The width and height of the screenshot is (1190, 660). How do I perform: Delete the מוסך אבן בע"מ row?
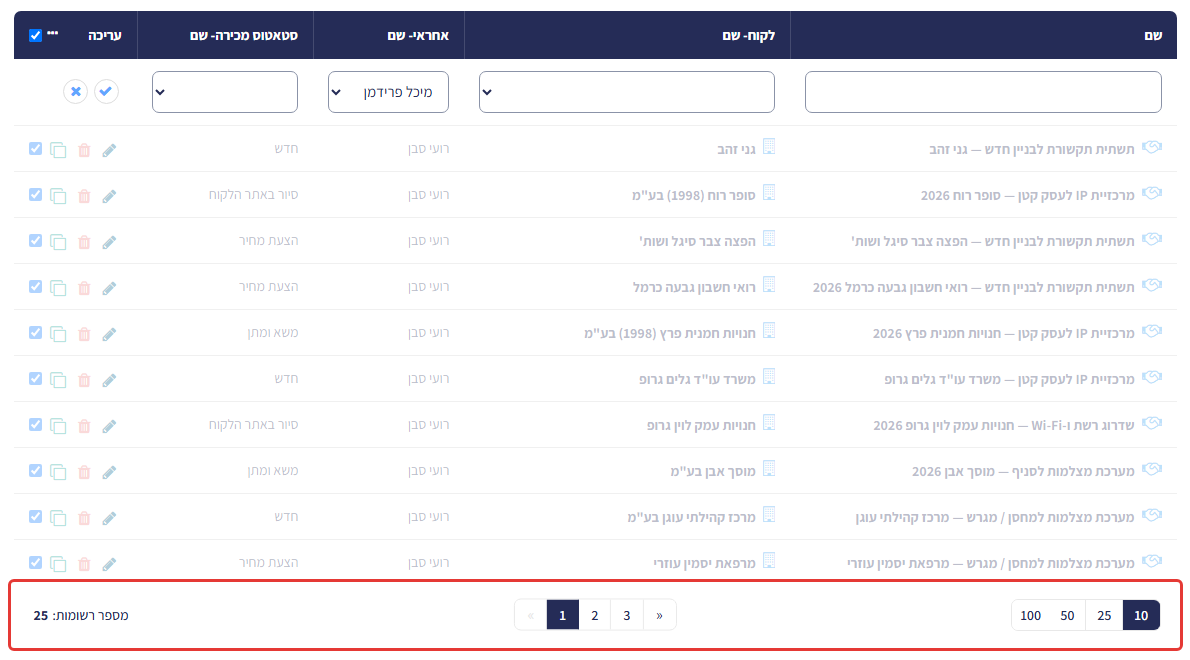coord(84,473)
